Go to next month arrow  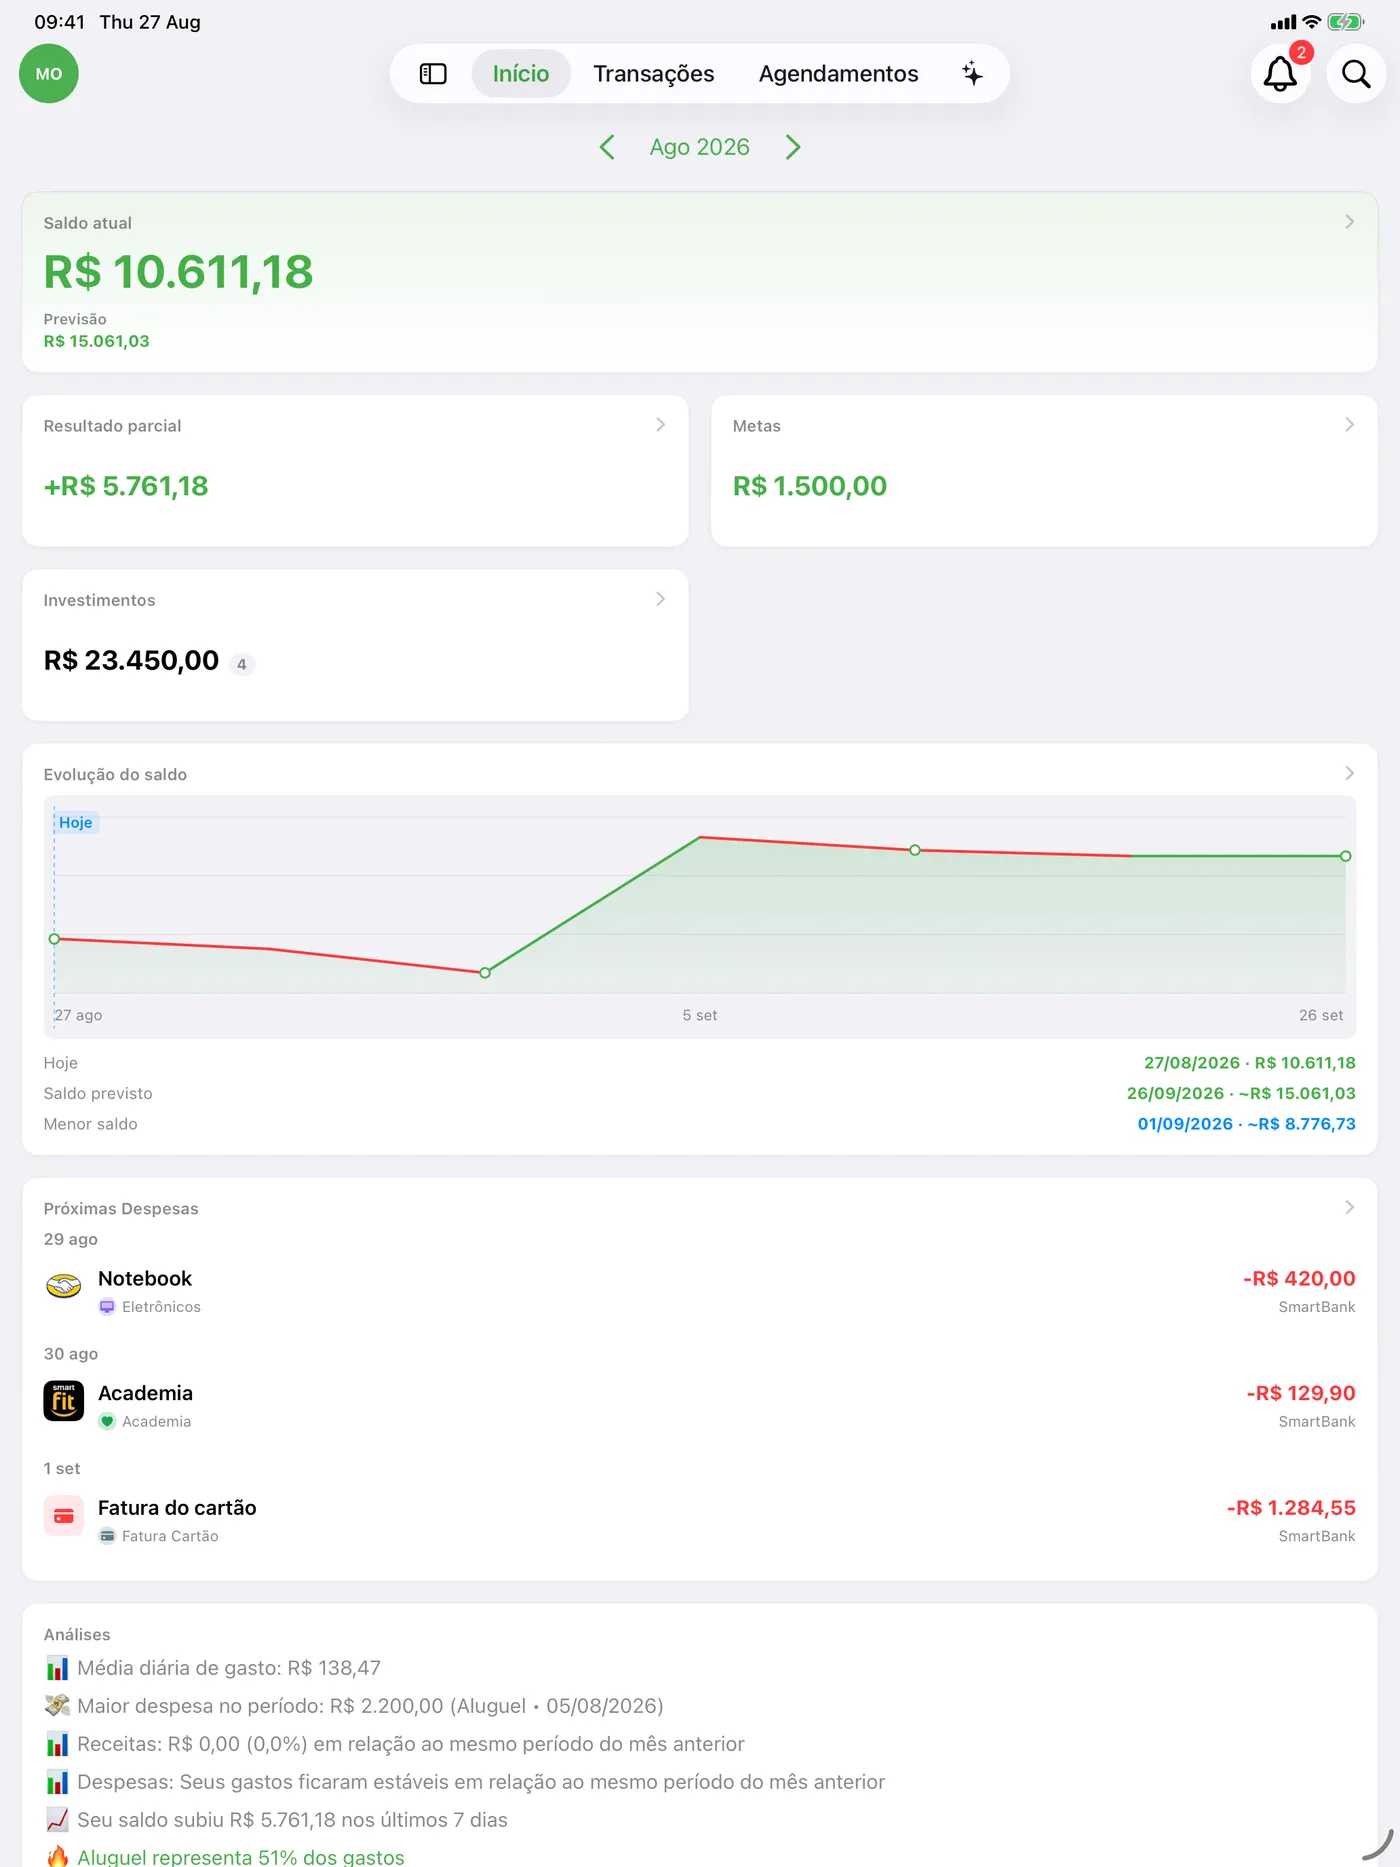click(793, 147)
